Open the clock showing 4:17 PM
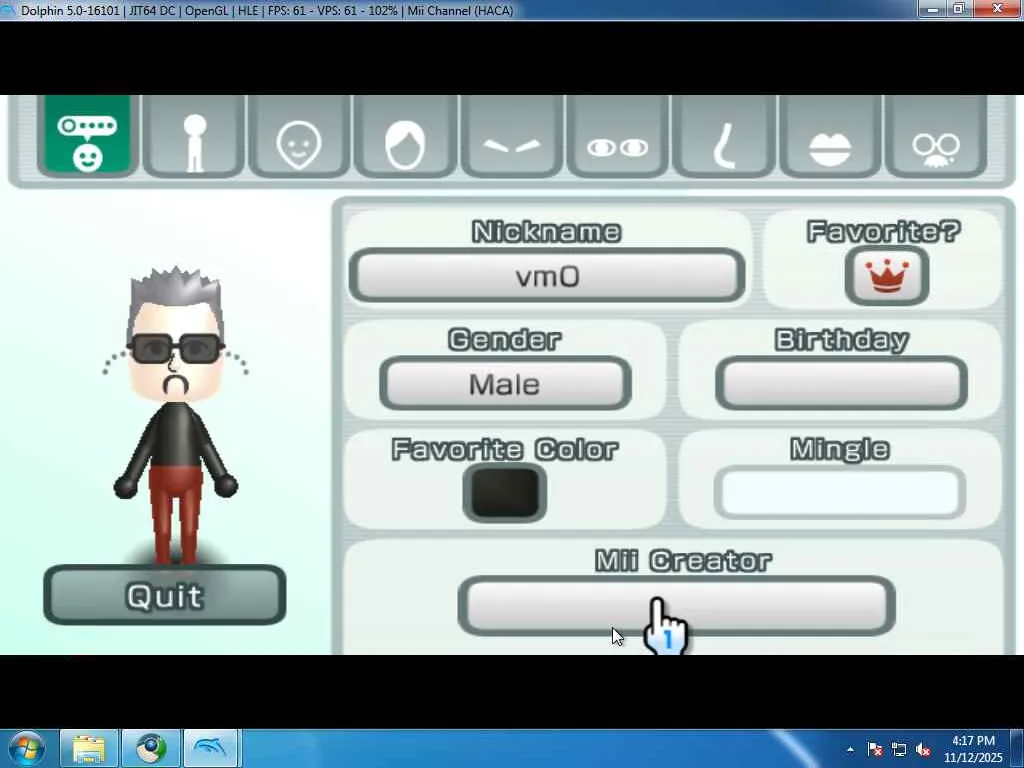1024x768 pixels. pyautogui.click(x=973, y=749)
